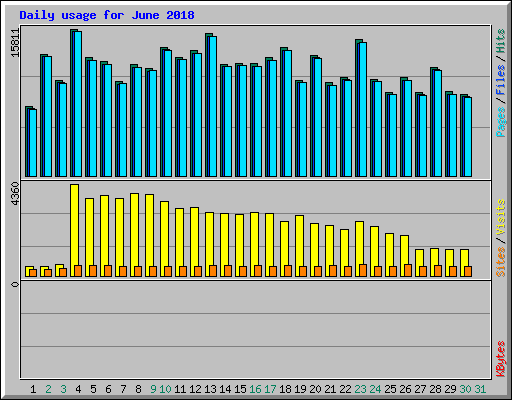Click the tallest cyan bar for day 4
This screenshot has height=400, width=512.
[78, 104]
